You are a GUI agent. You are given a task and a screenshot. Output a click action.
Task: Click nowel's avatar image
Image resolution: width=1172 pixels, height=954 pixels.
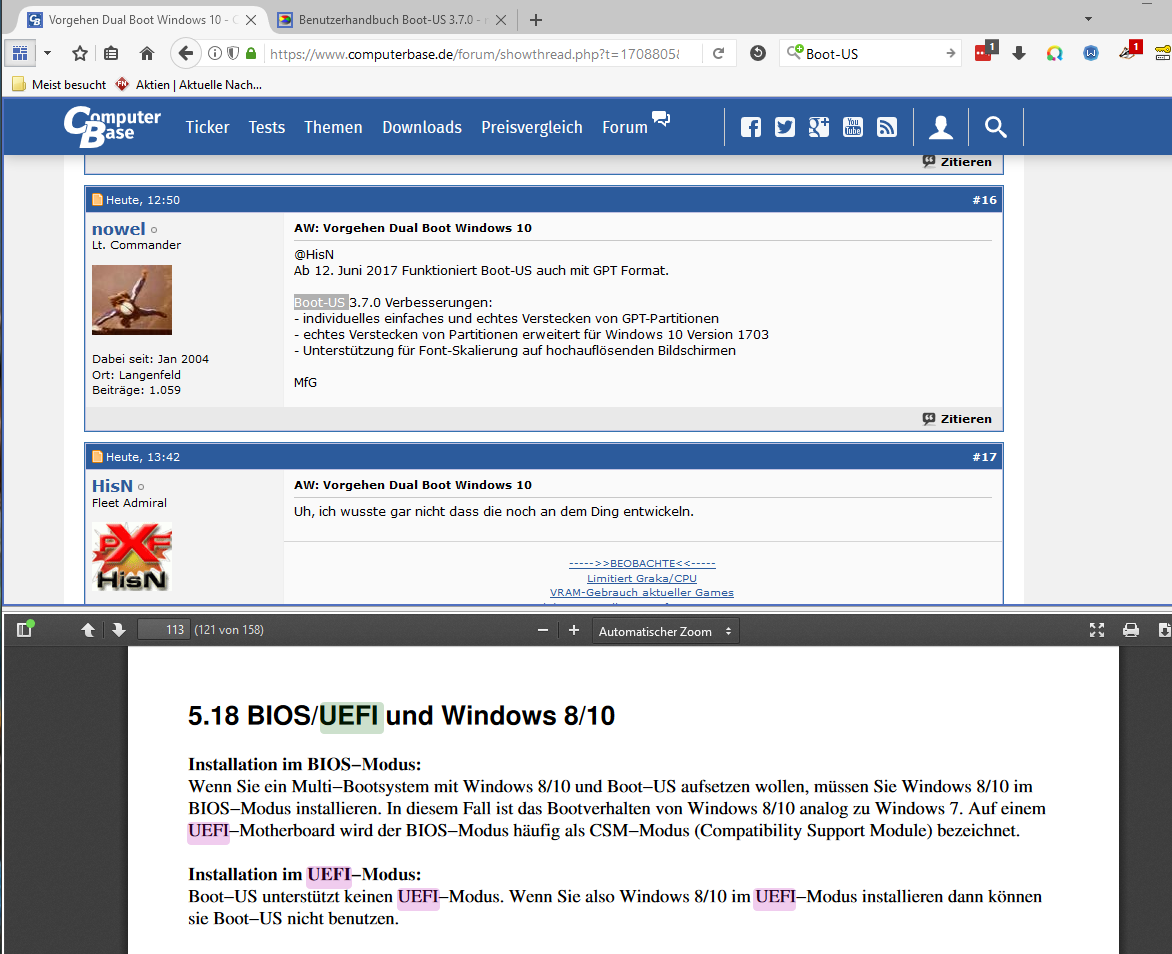click(x=132, y=300)
